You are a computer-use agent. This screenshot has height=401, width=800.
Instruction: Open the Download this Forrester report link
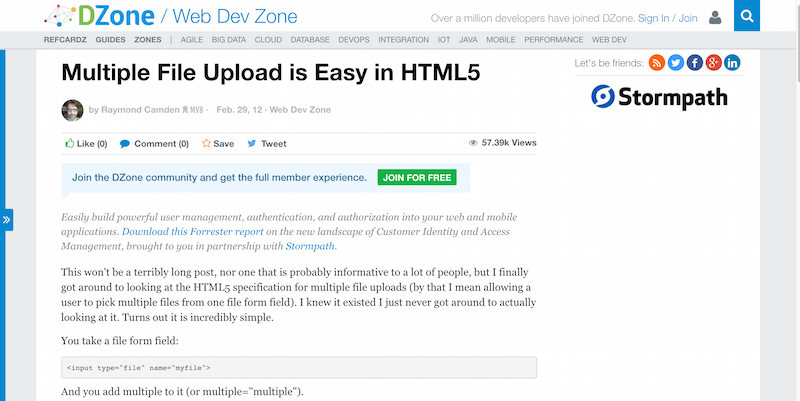tap(193, 232)
